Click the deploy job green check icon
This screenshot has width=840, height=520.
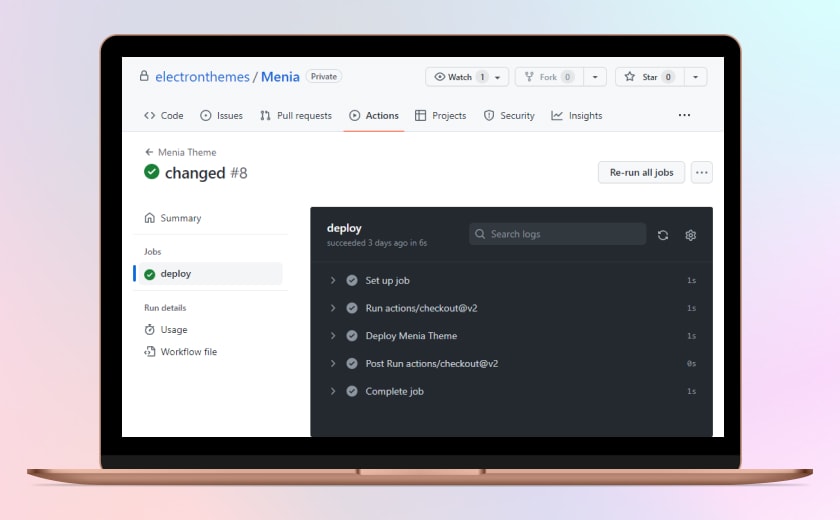click(150, 274)
